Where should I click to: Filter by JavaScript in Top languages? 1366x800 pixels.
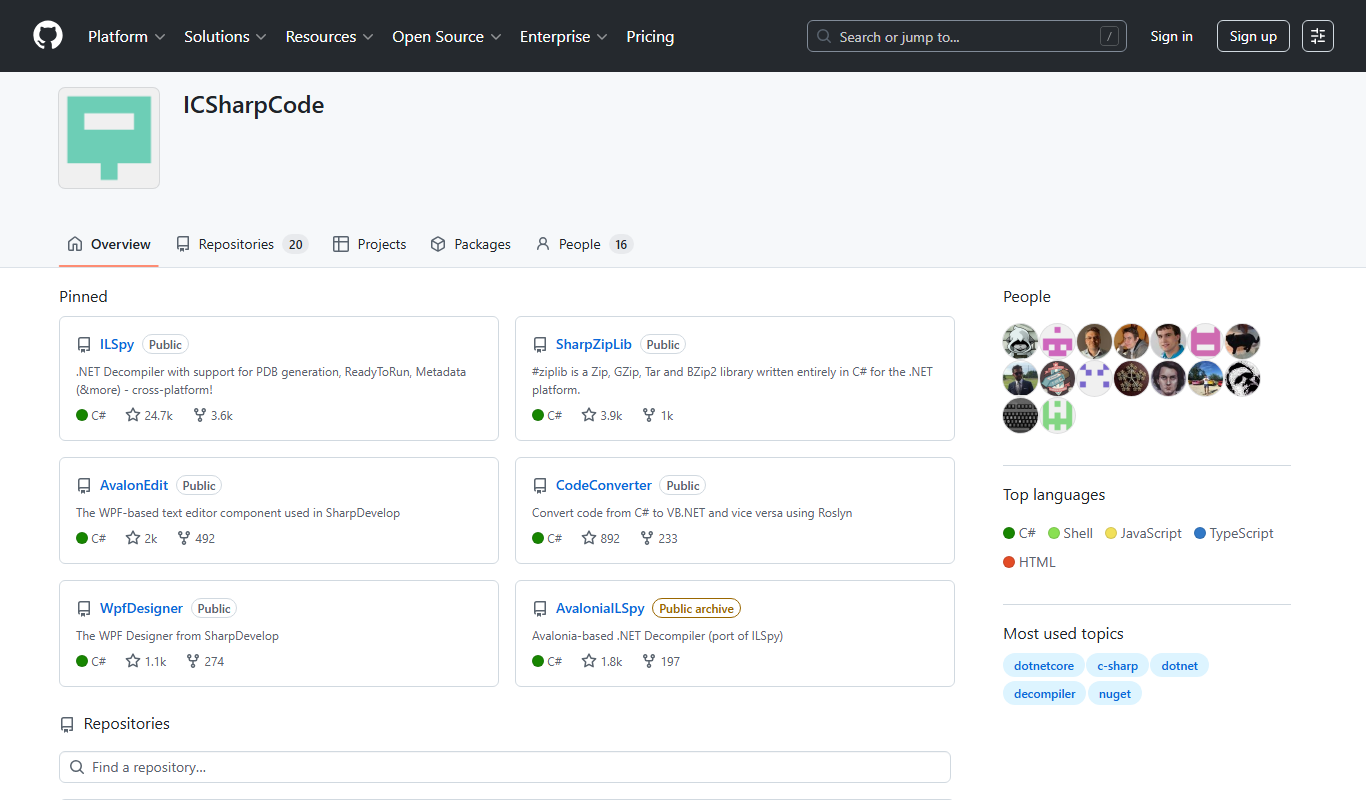(1143, 533)
